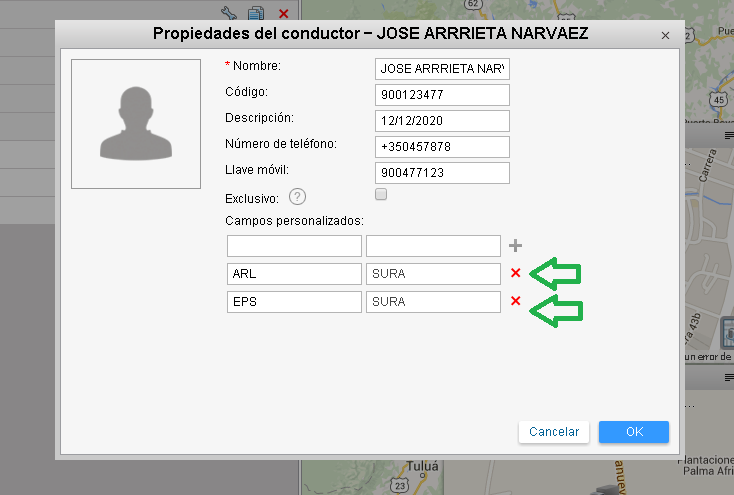Click into the Código field
Viewport: 734px width, 495px height.
coord(442,95)
